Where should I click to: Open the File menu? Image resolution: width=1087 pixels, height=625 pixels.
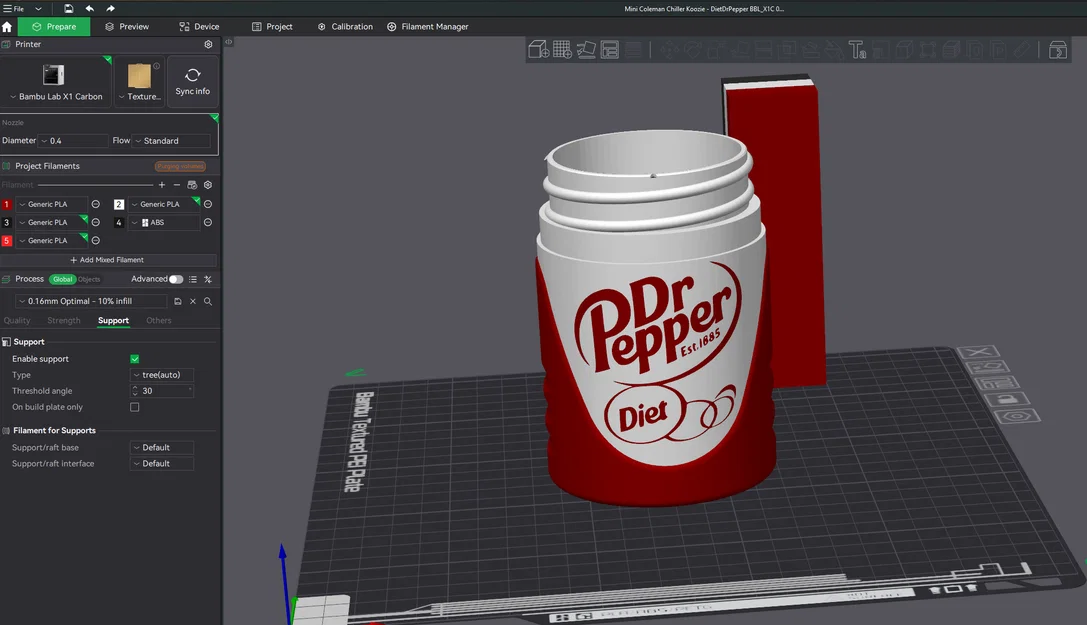(14, 9)
